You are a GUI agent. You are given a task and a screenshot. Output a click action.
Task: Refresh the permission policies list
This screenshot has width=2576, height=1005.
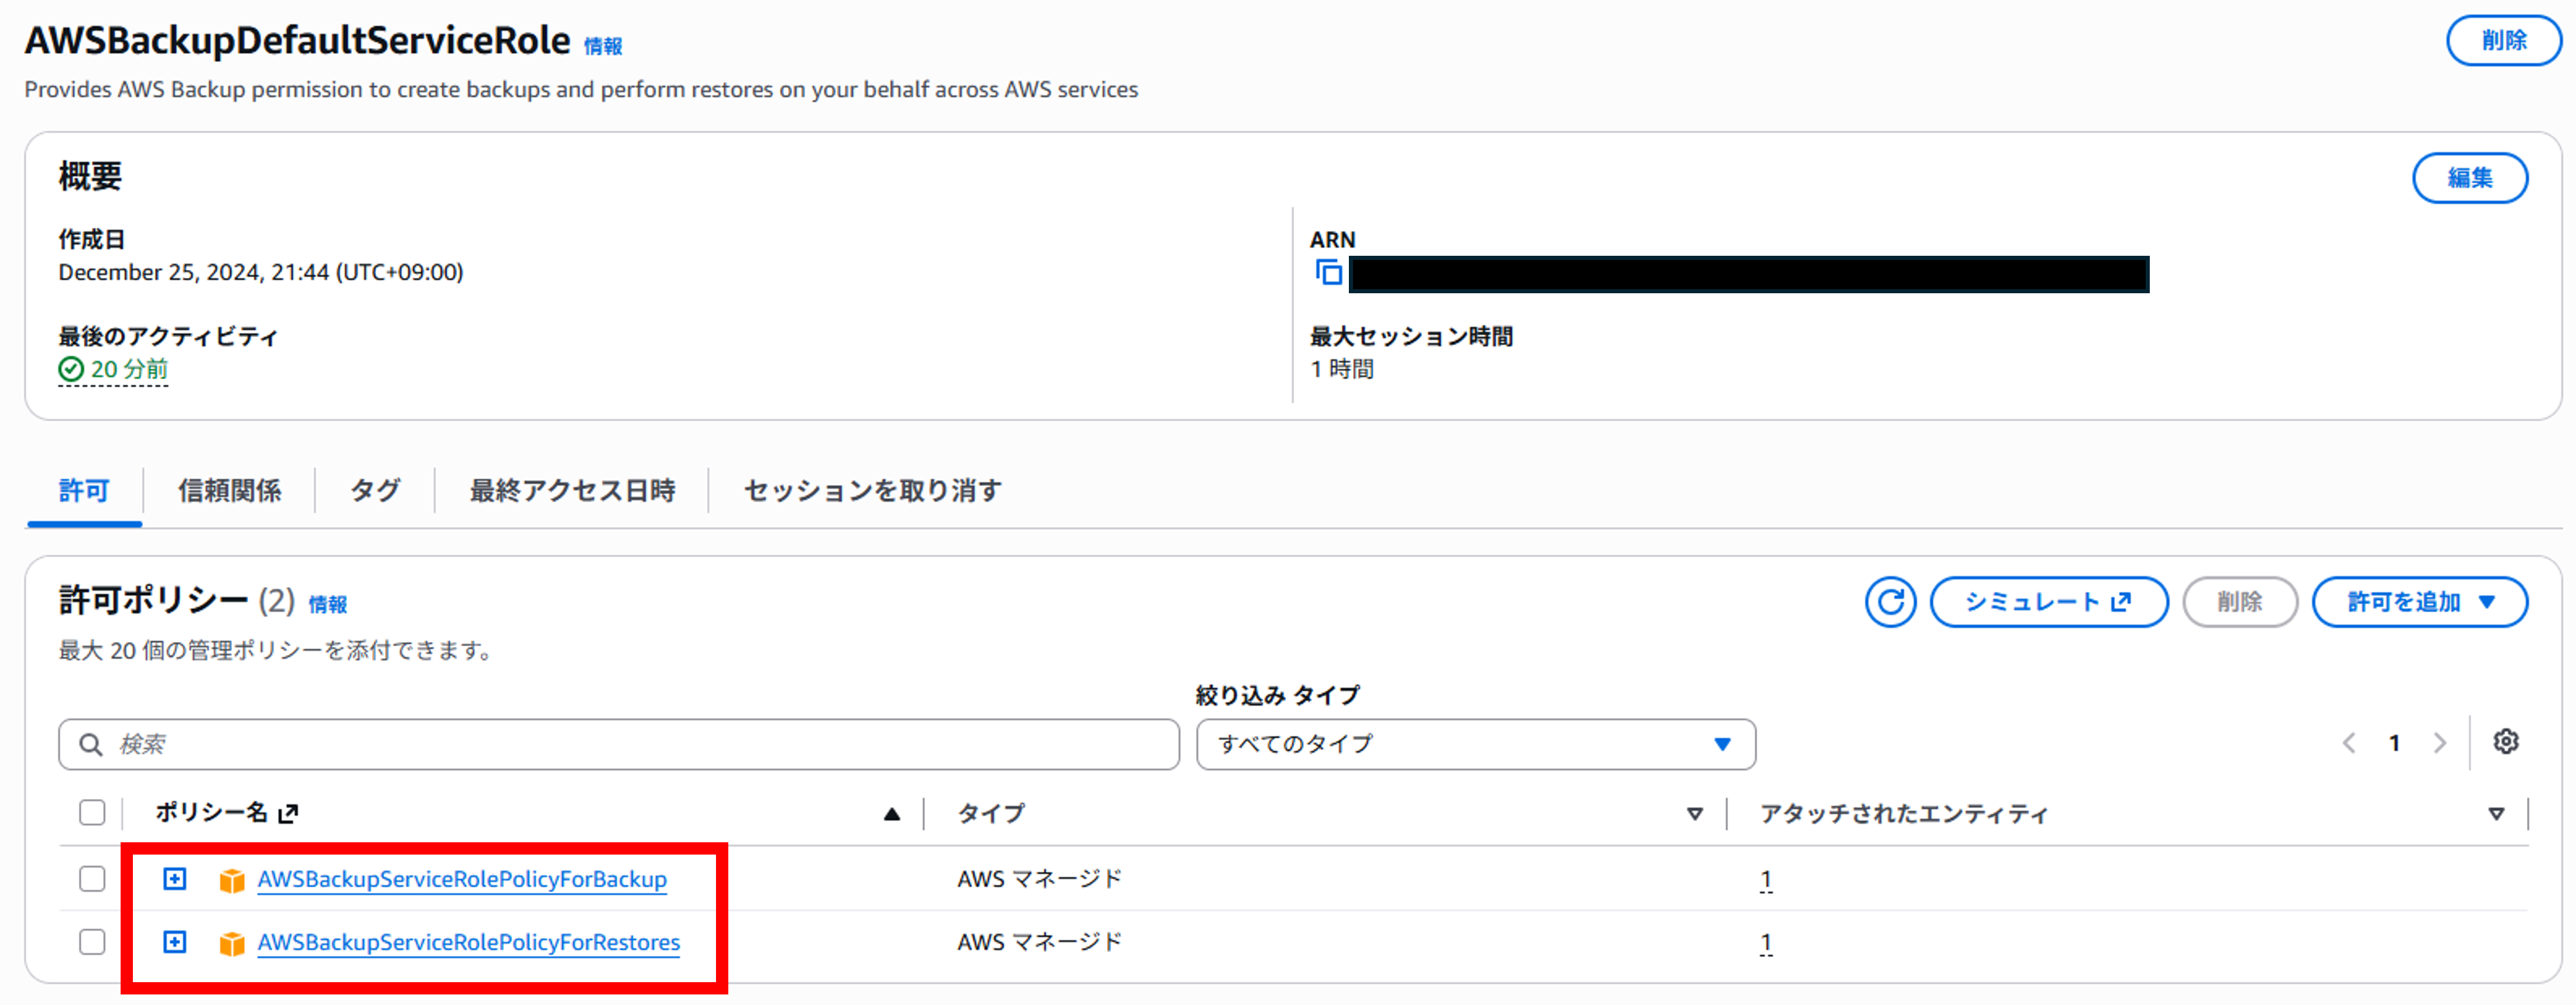click(x=1890, y=602)
